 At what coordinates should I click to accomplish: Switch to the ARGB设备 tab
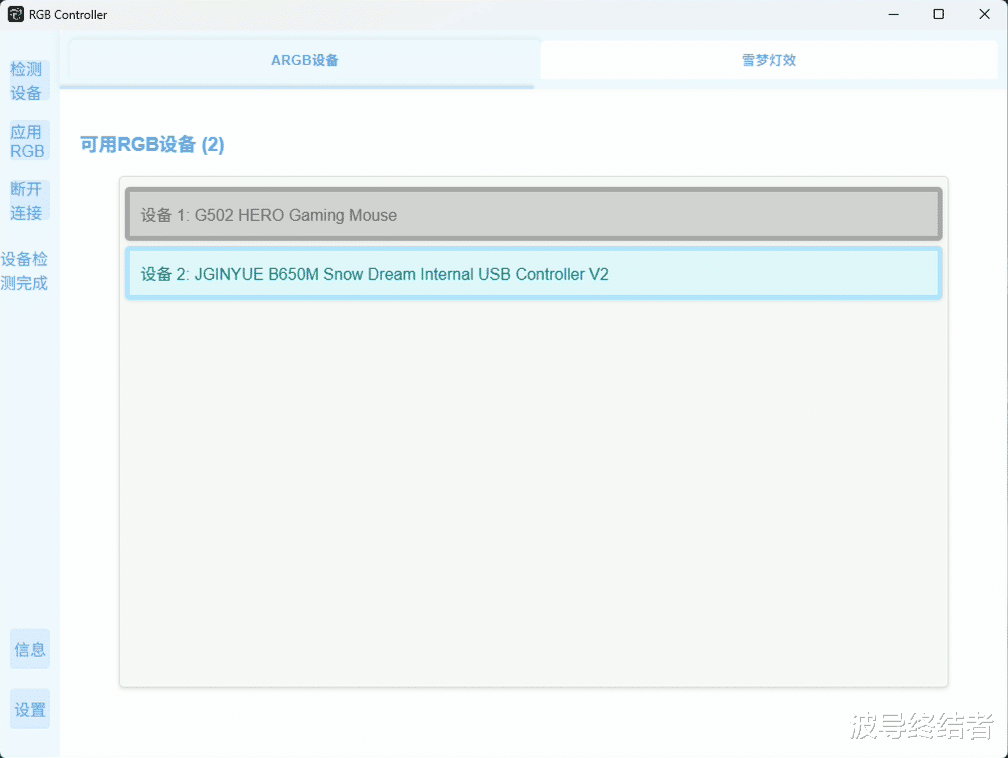[304, 60]
